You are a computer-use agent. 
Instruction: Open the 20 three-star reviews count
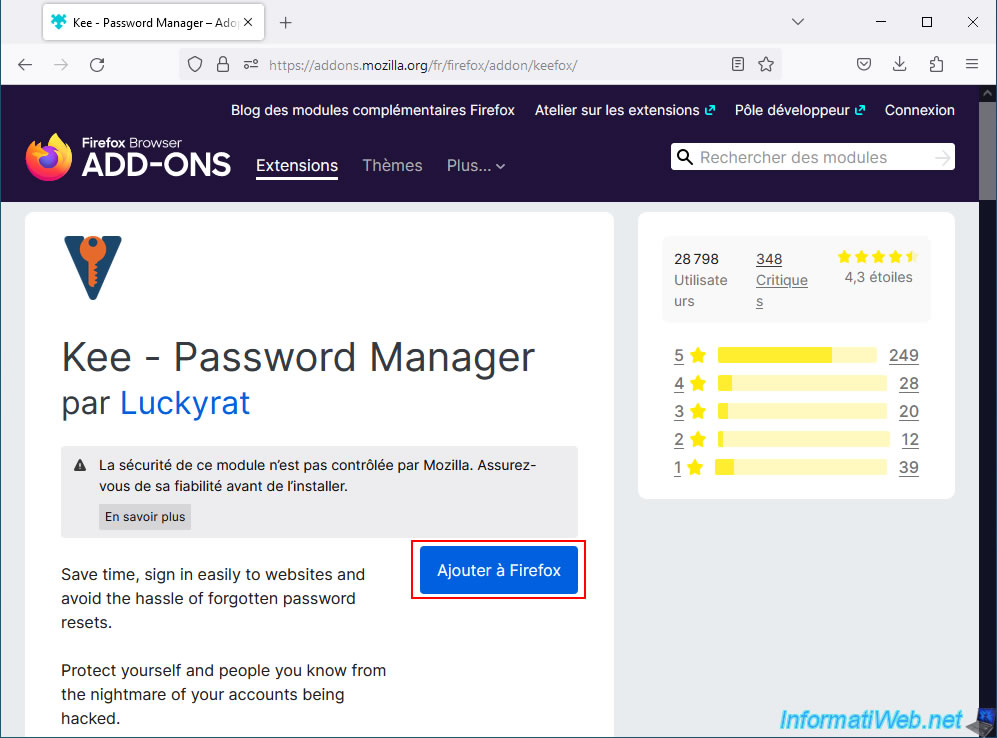click(909, 411)
